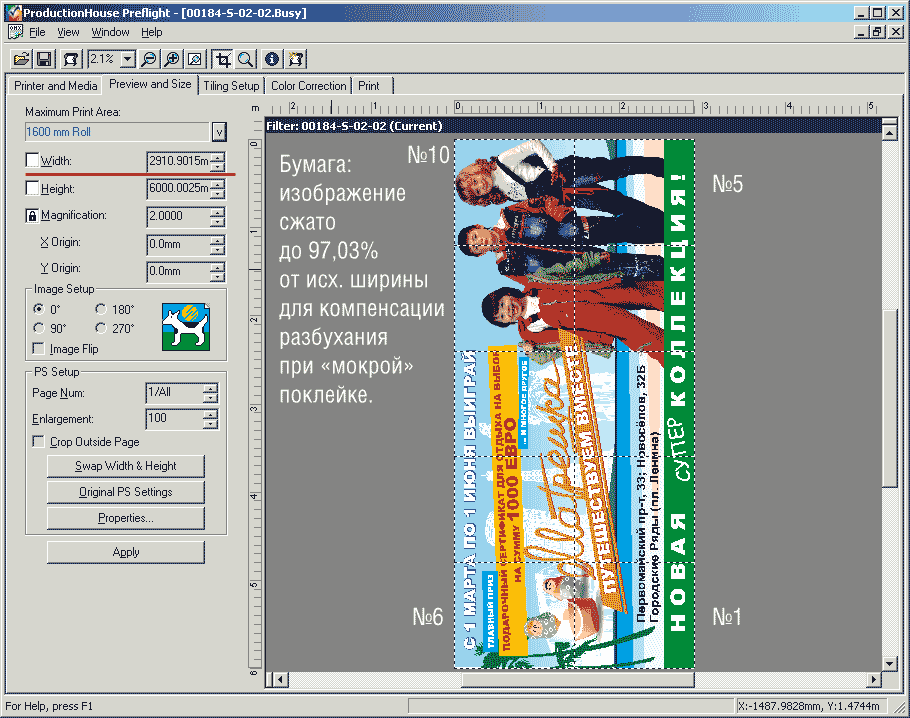Open the View menu

[68, 32]
